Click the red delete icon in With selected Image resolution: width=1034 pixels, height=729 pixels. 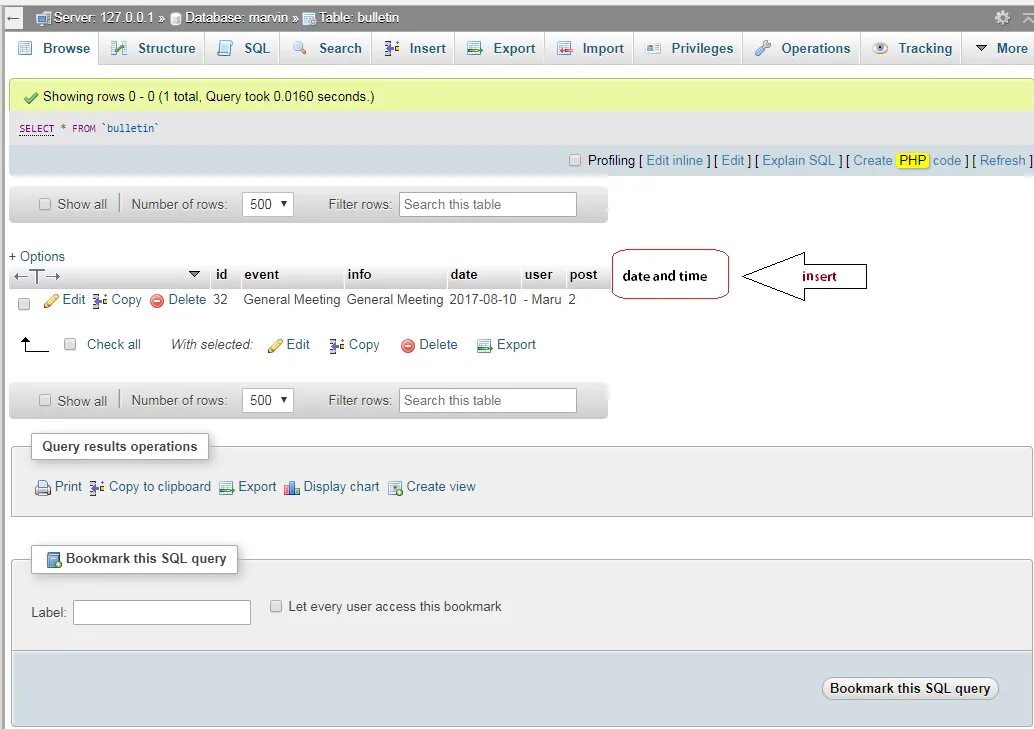point(408,346)
